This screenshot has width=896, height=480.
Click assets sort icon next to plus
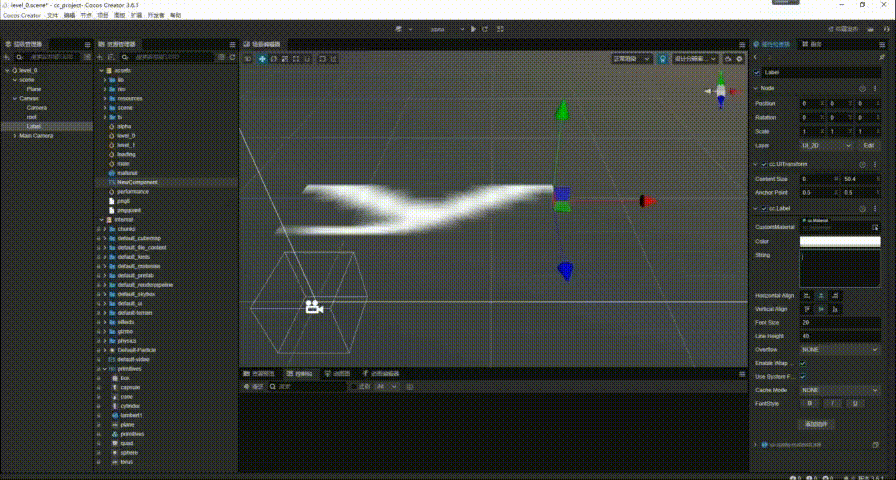click(x=111, y=57)
